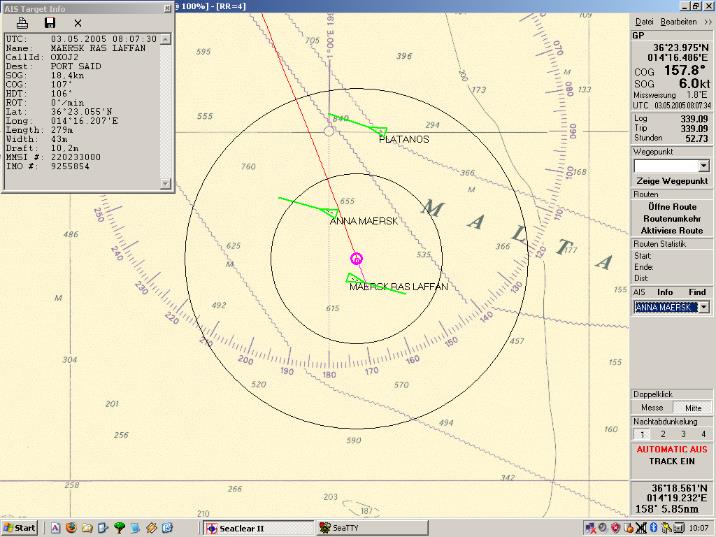Click Aktiviere Route
The image size is (716, 537).
pos(672,231)
